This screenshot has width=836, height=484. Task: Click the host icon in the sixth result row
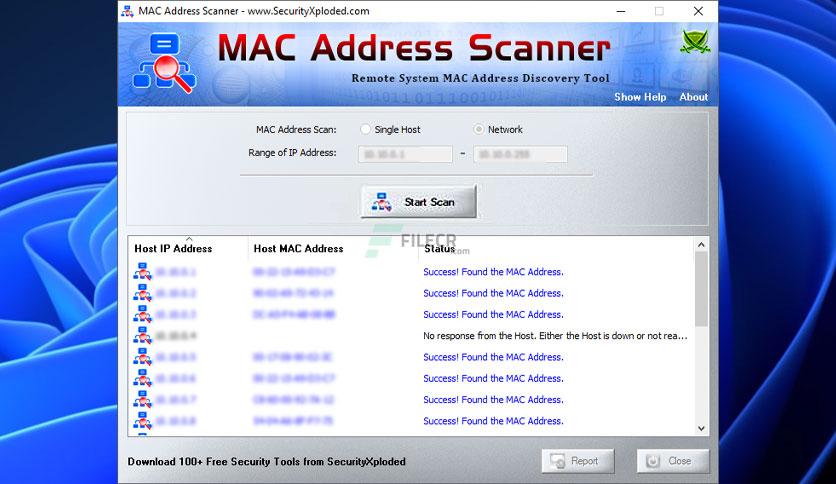(142, 378)
